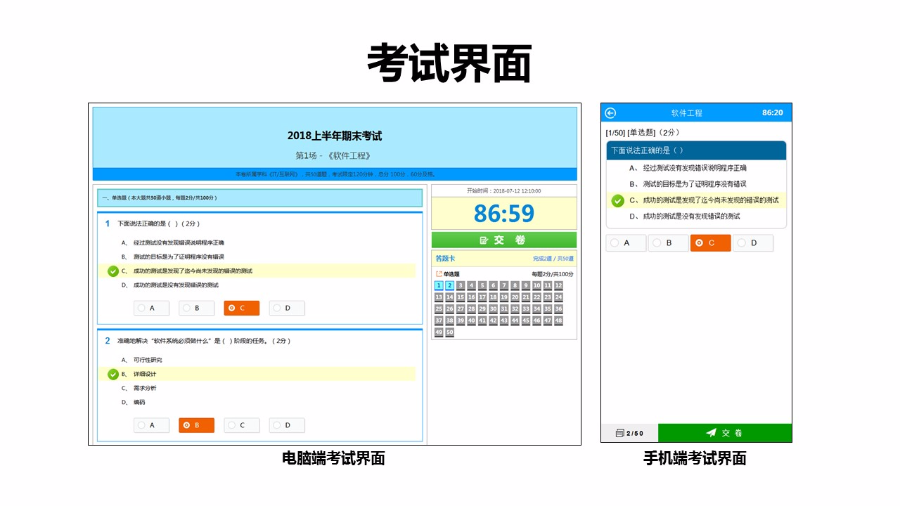
Task: Select radio C for question 2
Action: coord(242,425)
